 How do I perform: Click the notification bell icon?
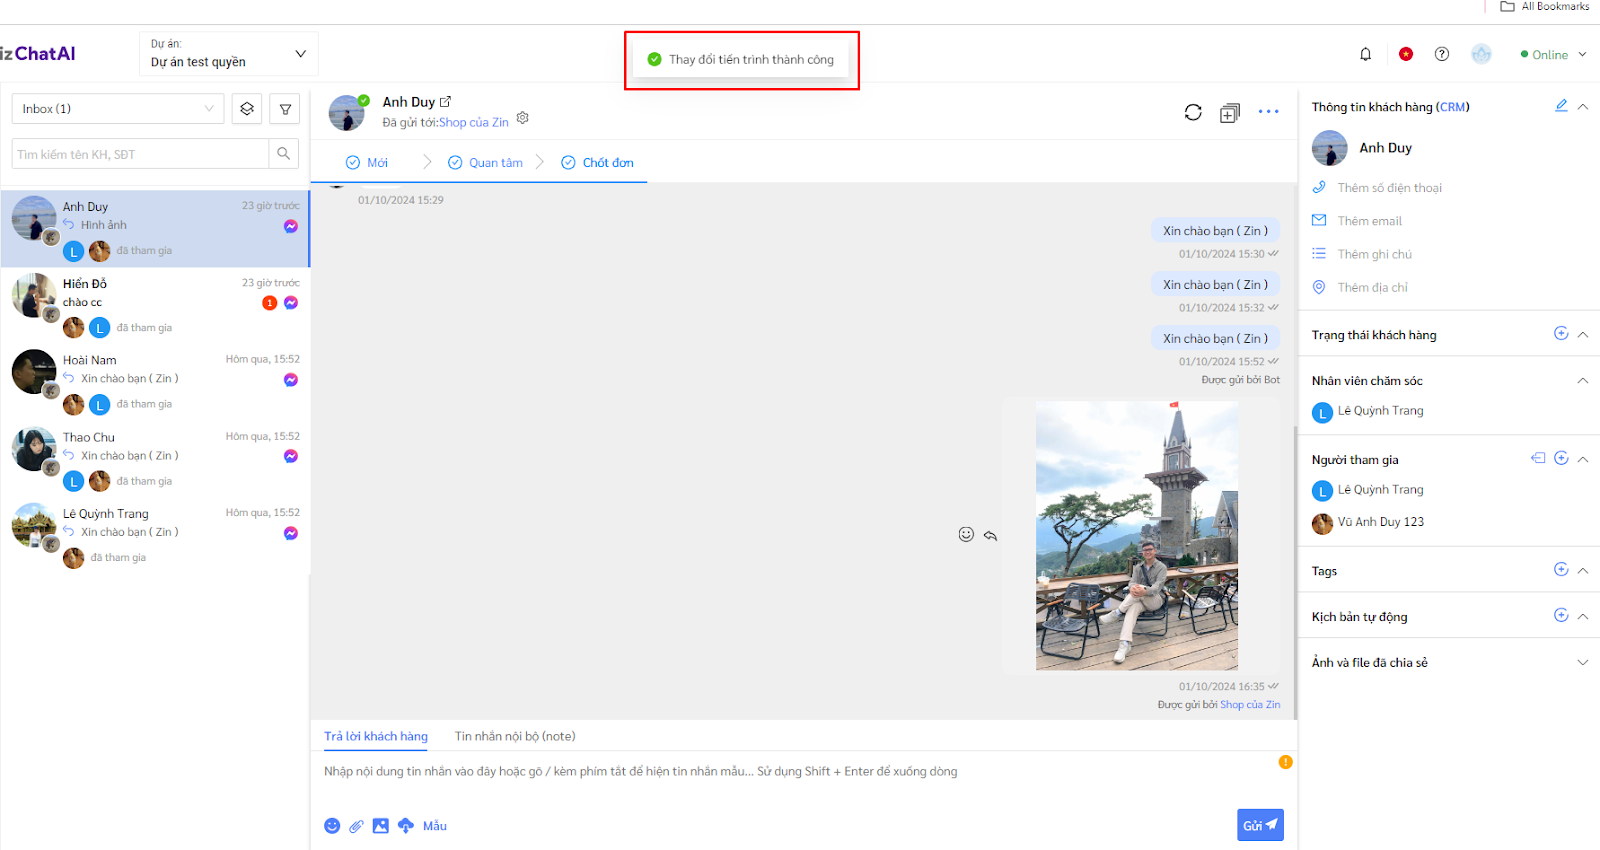(1365, 54)
